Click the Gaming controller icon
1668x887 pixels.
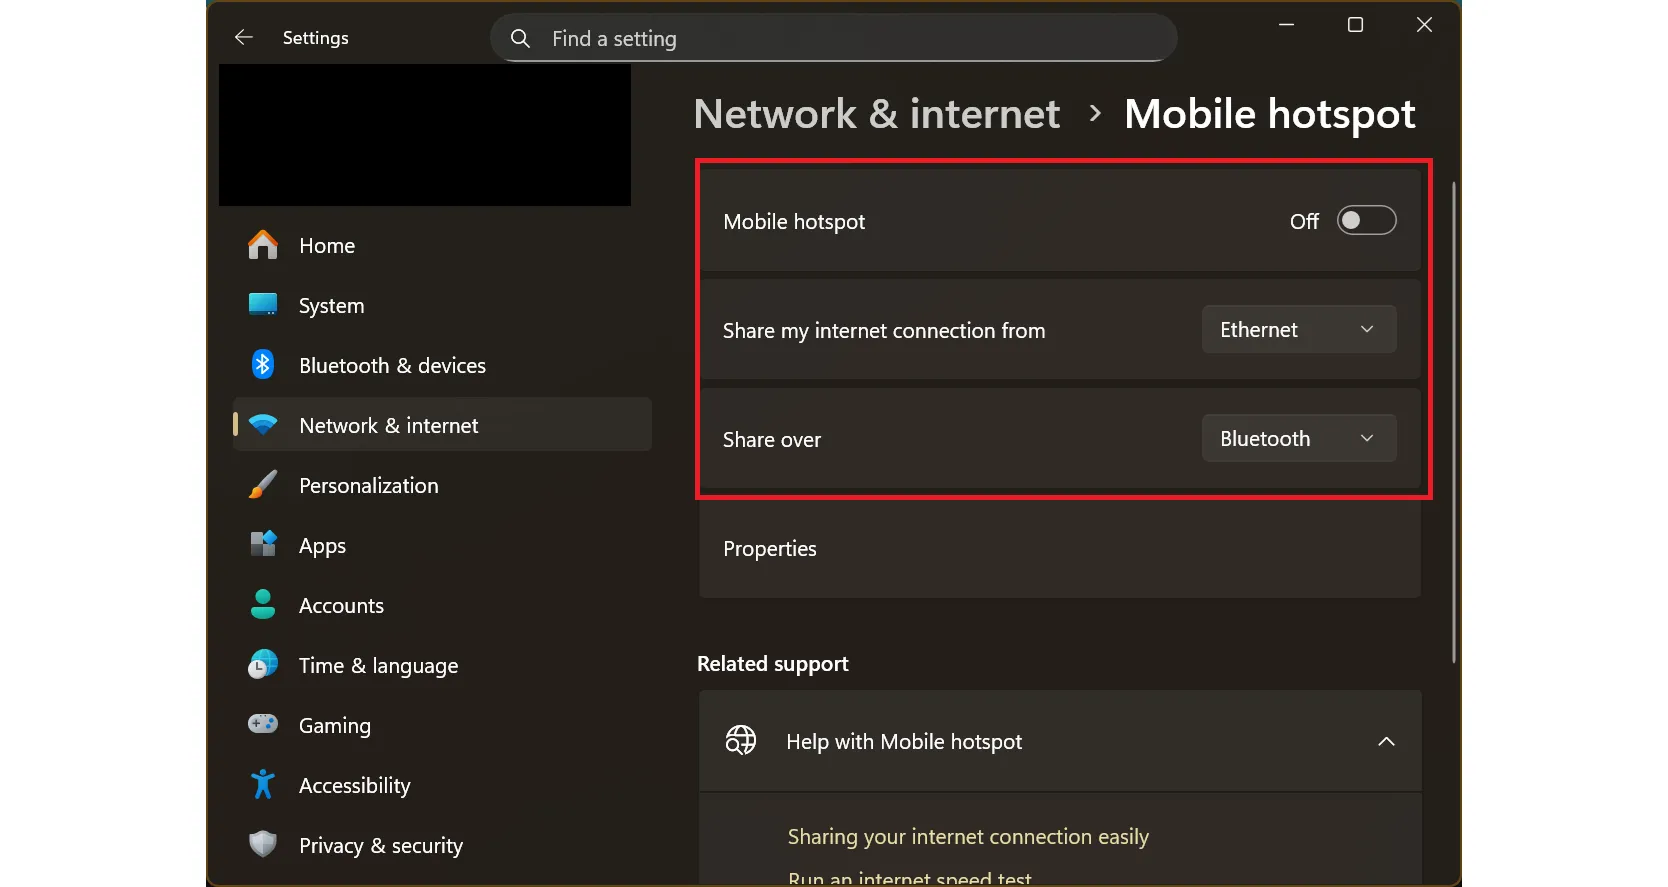click(x=263, y=724)
